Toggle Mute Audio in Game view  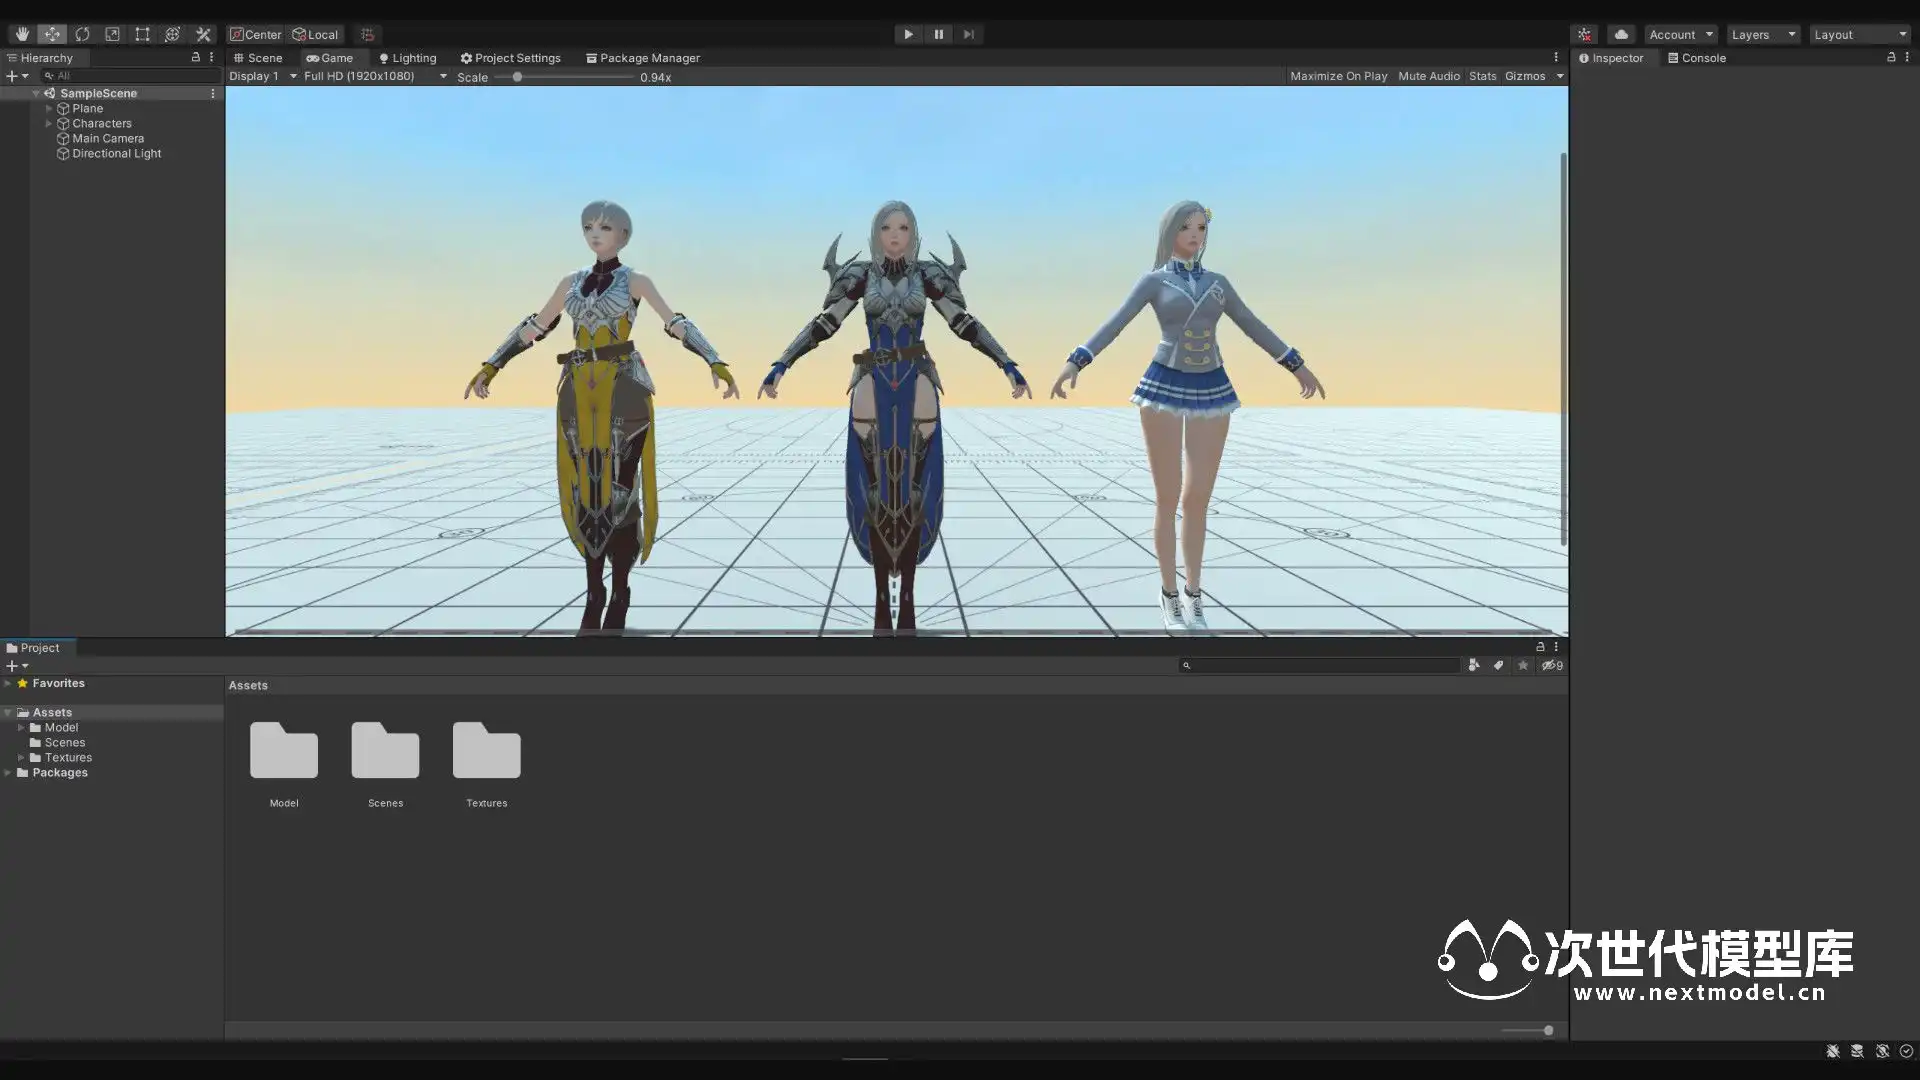1428,76
